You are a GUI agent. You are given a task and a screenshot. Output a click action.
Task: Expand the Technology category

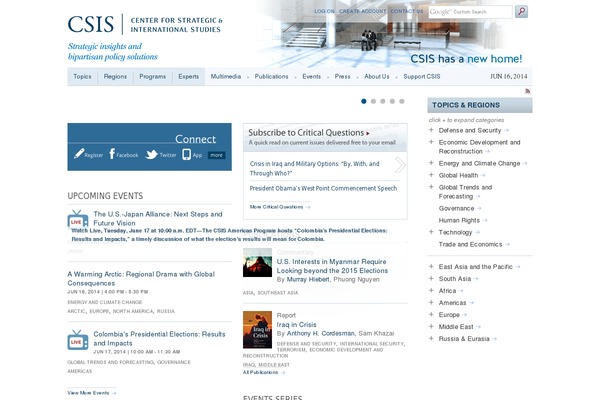point(431,232)
